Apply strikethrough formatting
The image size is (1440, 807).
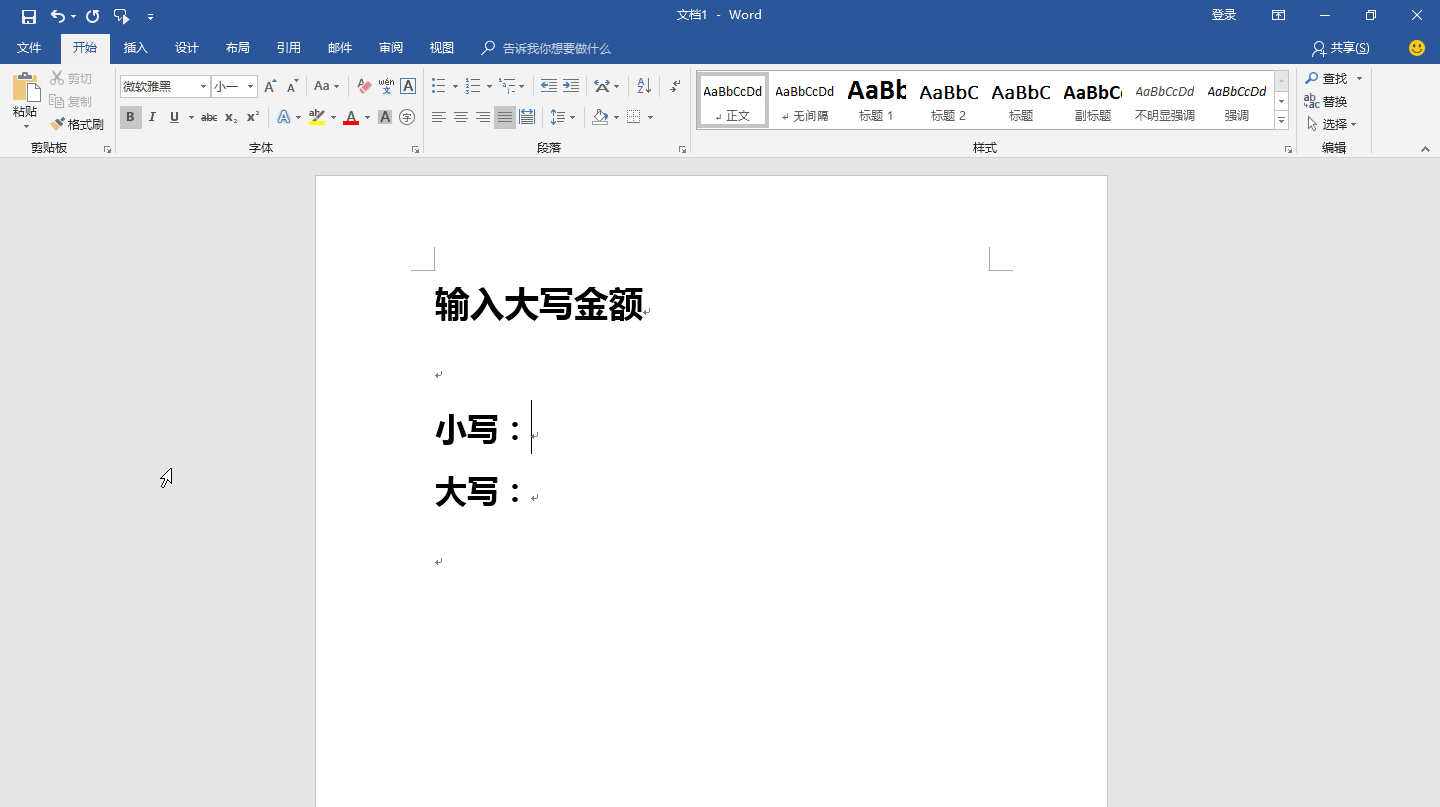pos(208,117)
